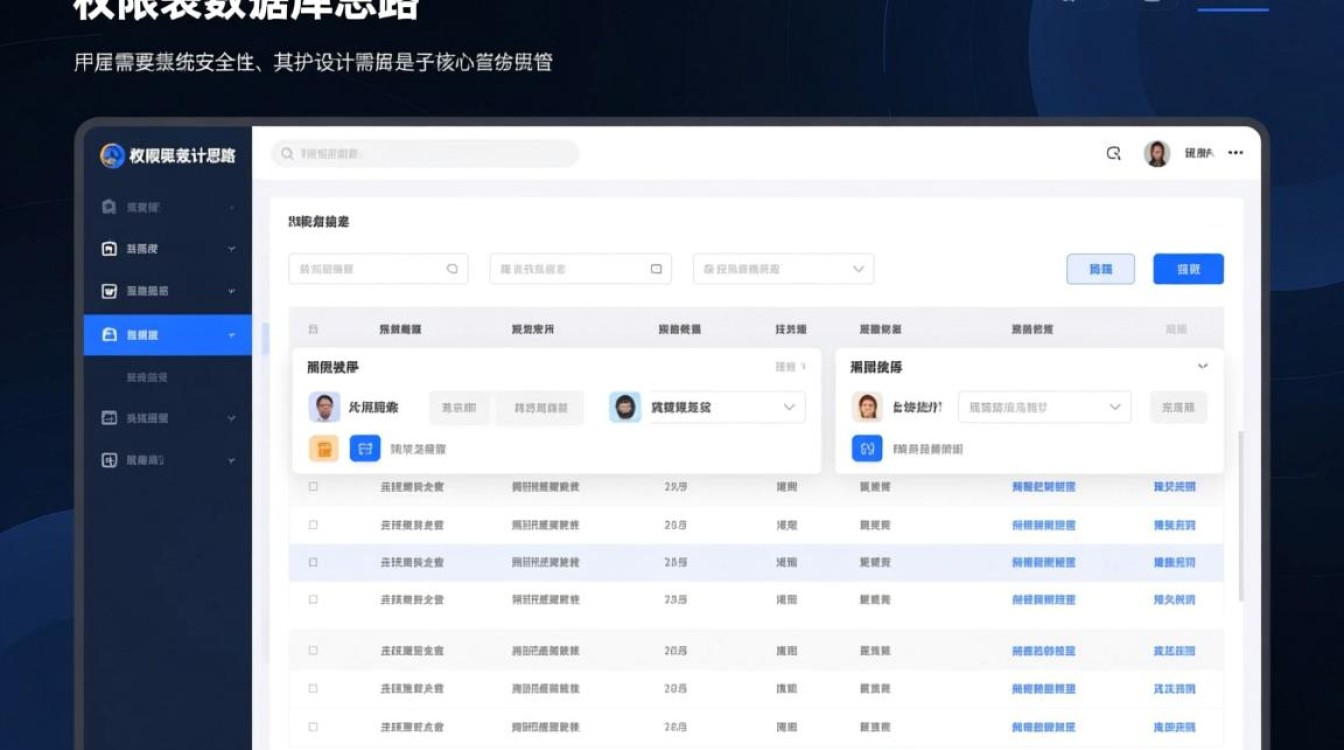Viewport: 1344px width, 750px height.
Task: Click the dimmed first icon in the dark sidebar
Action: pyautogui.click(x=110, y=207)
